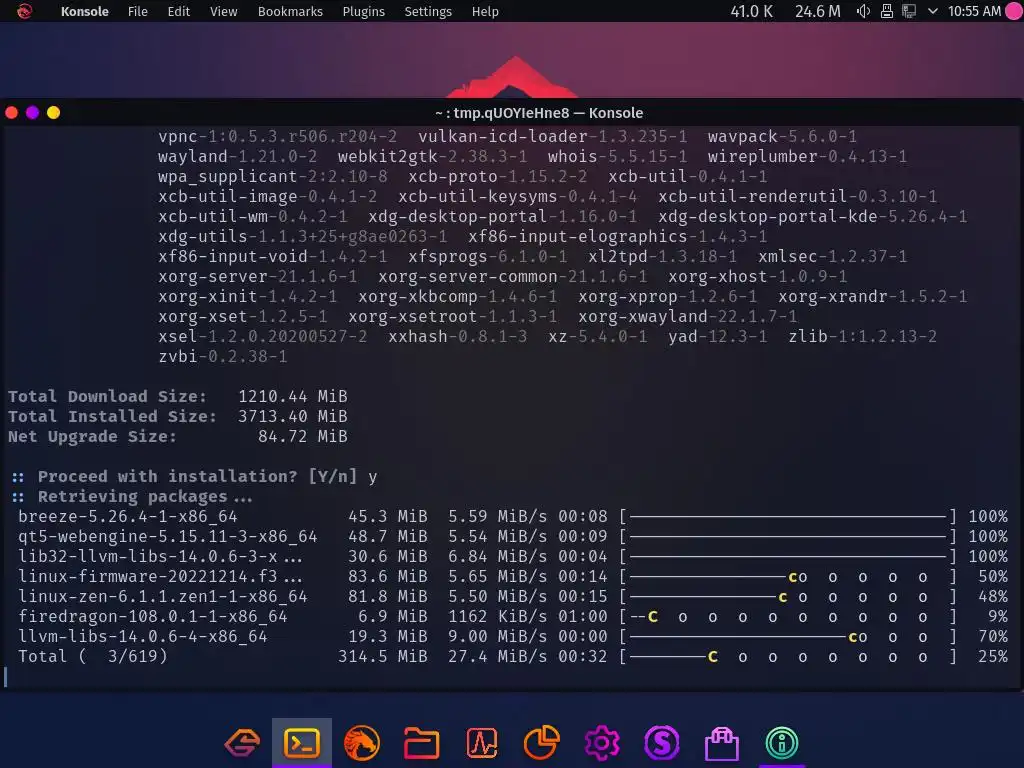Open the View menu
This screenshot has width=1024, height=768.
coord(223,12)
